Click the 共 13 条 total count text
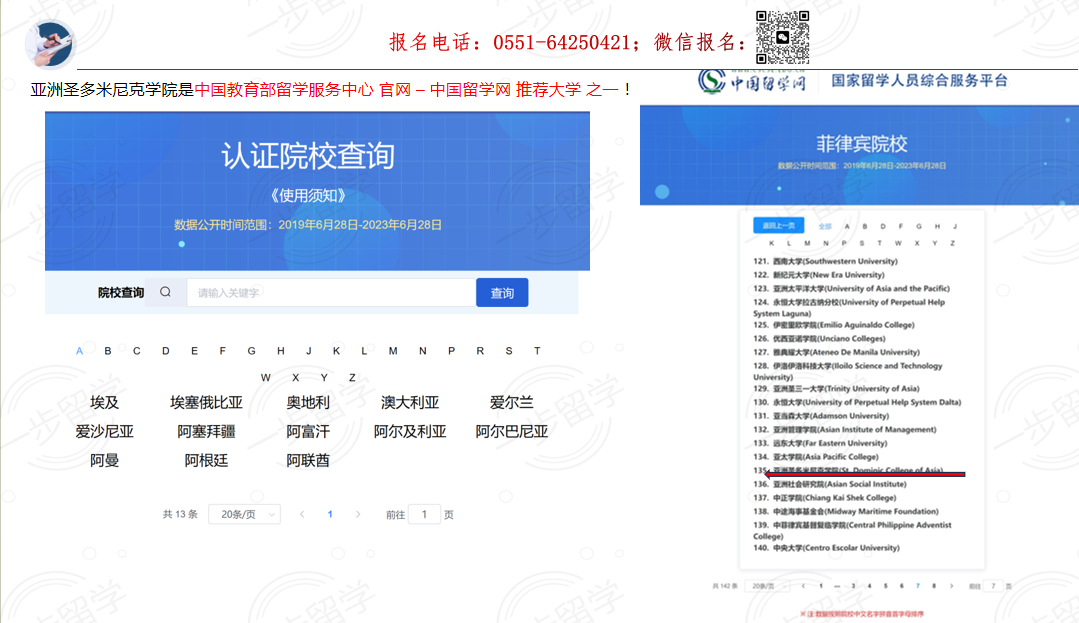Viewport: 1079px width, 623px height. pyautogui.click(x=180, y=514)
